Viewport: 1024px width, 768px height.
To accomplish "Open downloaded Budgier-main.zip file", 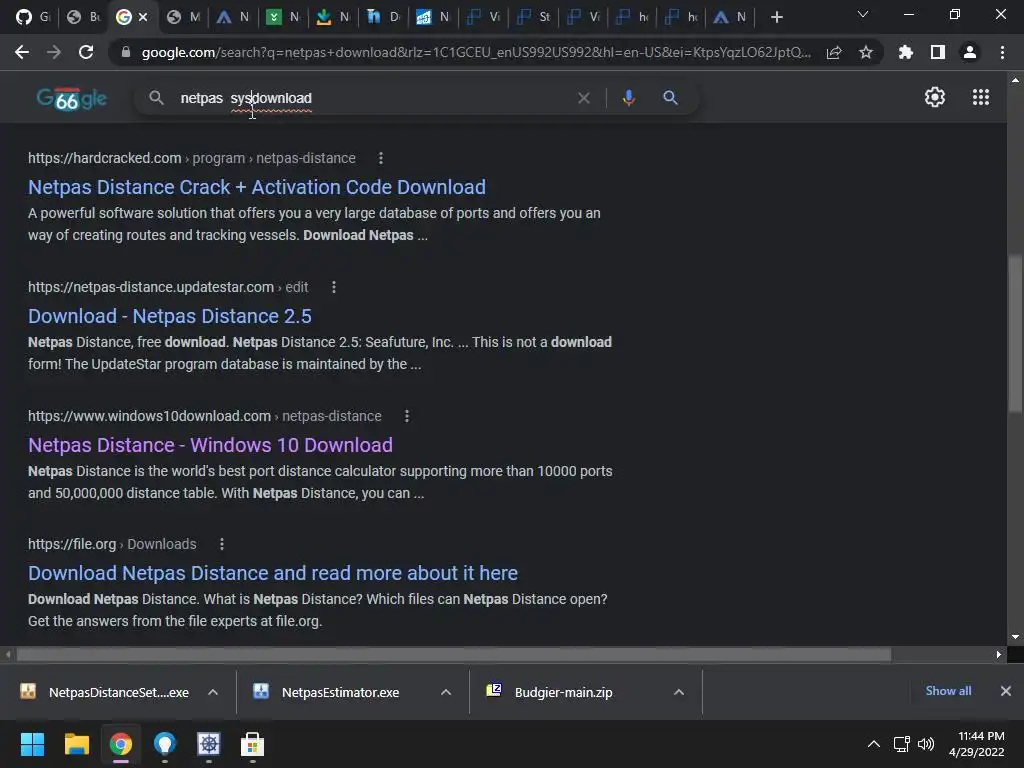I will (x=550, y=692).
